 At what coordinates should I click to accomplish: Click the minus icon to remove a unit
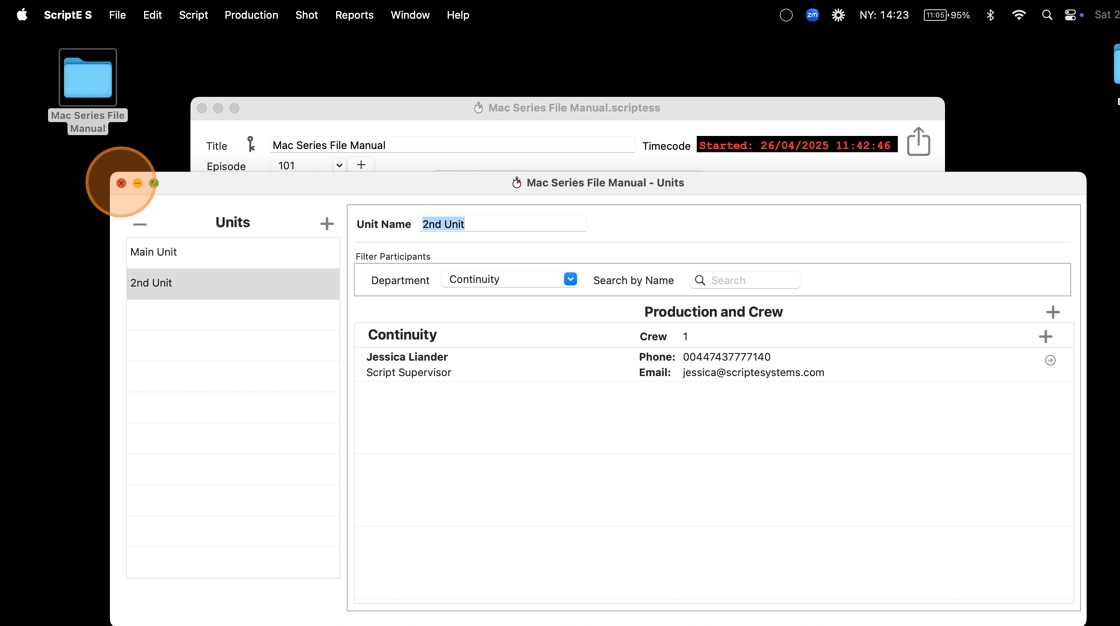[140, 224]
